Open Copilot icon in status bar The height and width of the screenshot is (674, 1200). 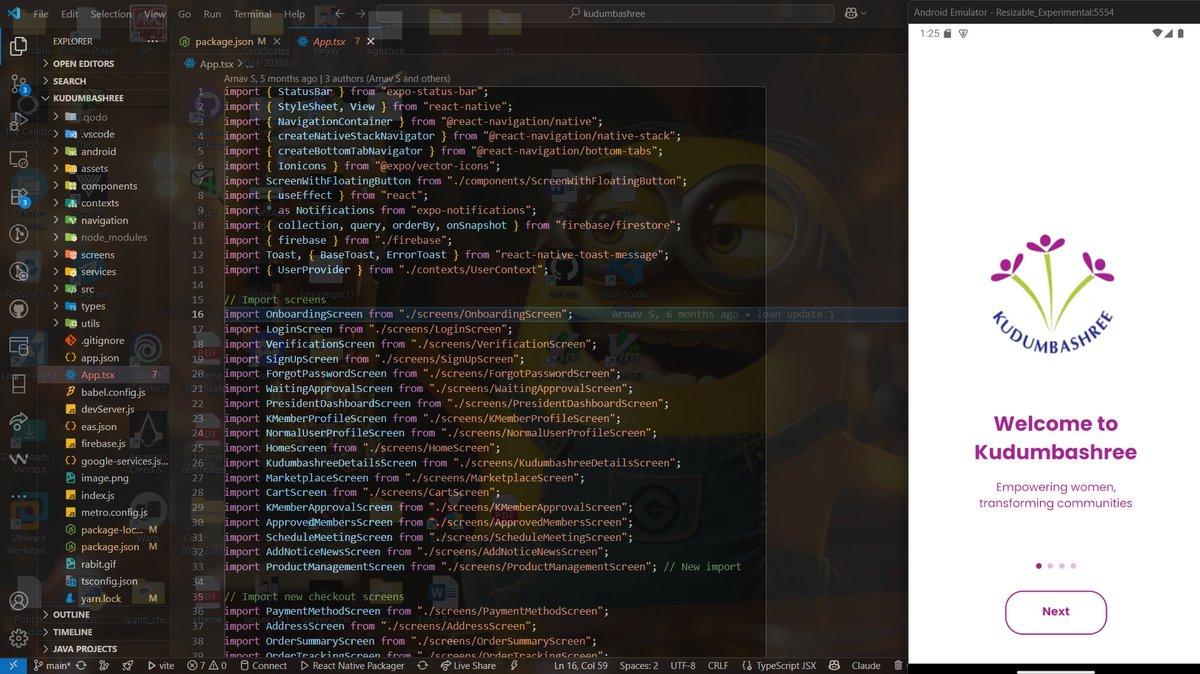coord(834,665)
